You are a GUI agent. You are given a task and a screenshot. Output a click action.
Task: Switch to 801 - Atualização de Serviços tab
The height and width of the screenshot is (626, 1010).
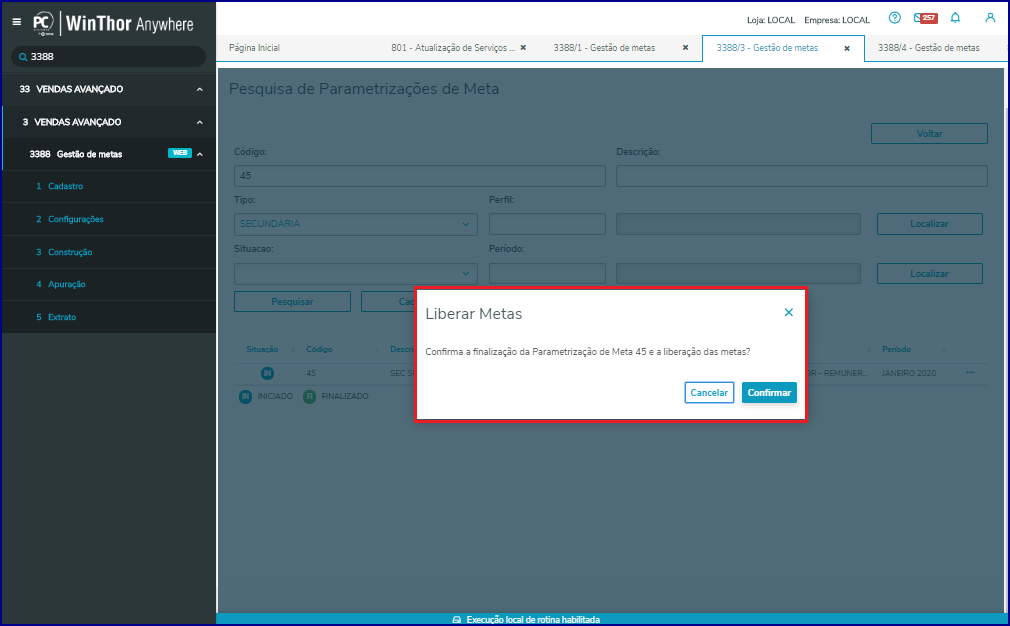pos(453,48)
